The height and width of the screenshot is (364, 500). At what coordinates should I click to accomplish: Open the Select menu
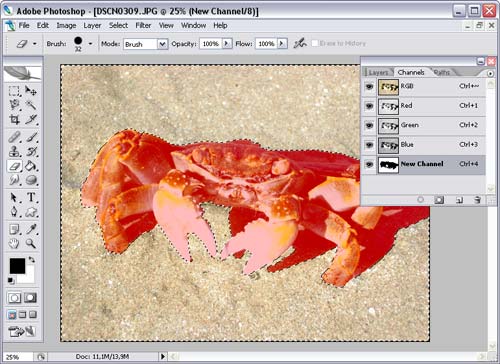(118, 25)
